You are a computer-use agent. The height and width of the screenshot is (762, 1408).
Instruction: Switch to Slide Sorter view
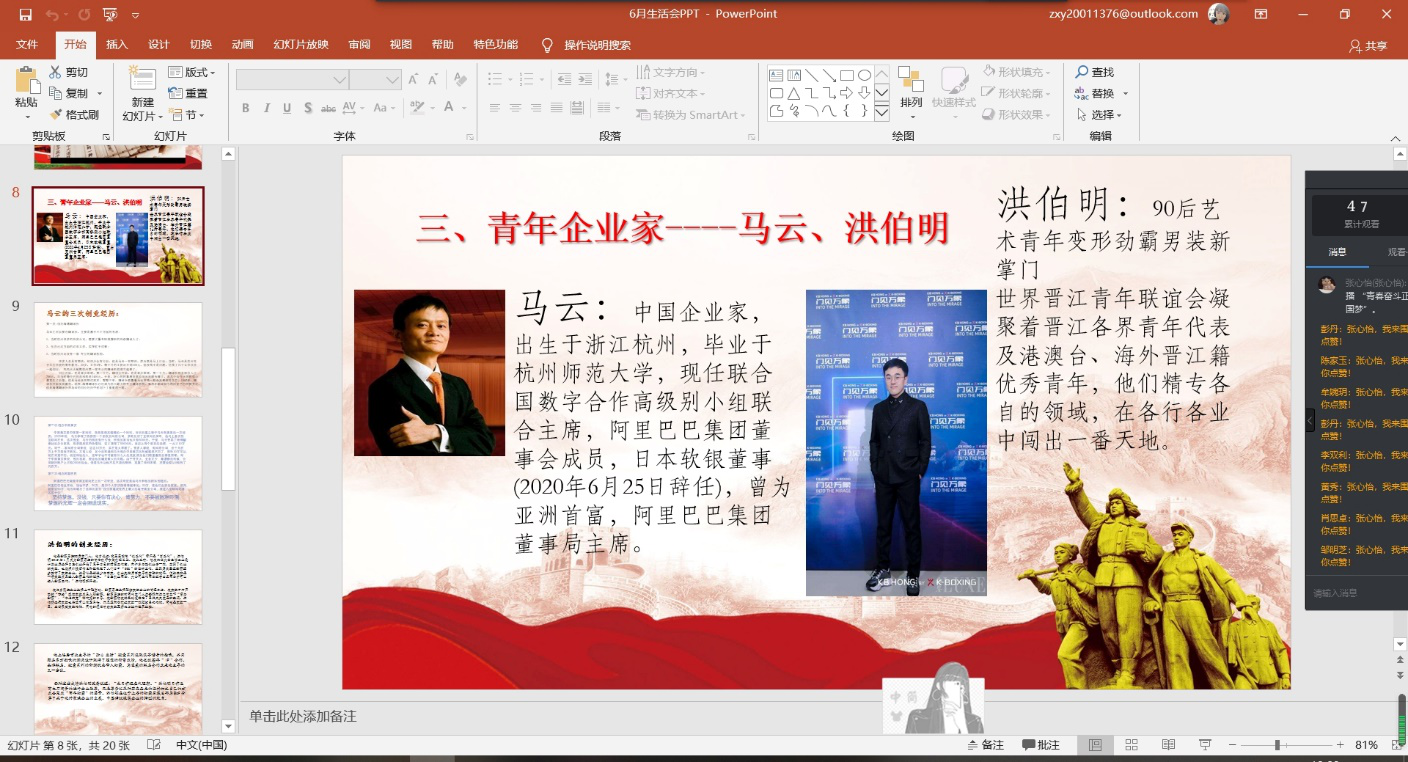(x=1132, y=745)
